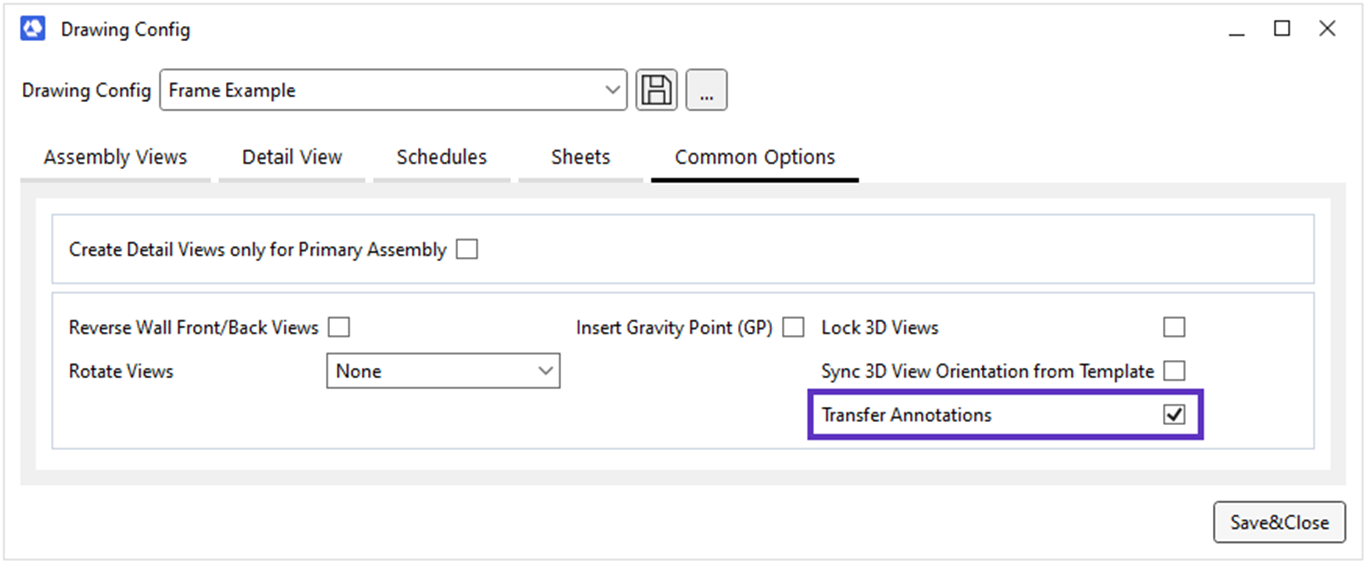Switch to the Assembly Views tab
Viewport: 1368px width, 565px height.
coord(115,157)
